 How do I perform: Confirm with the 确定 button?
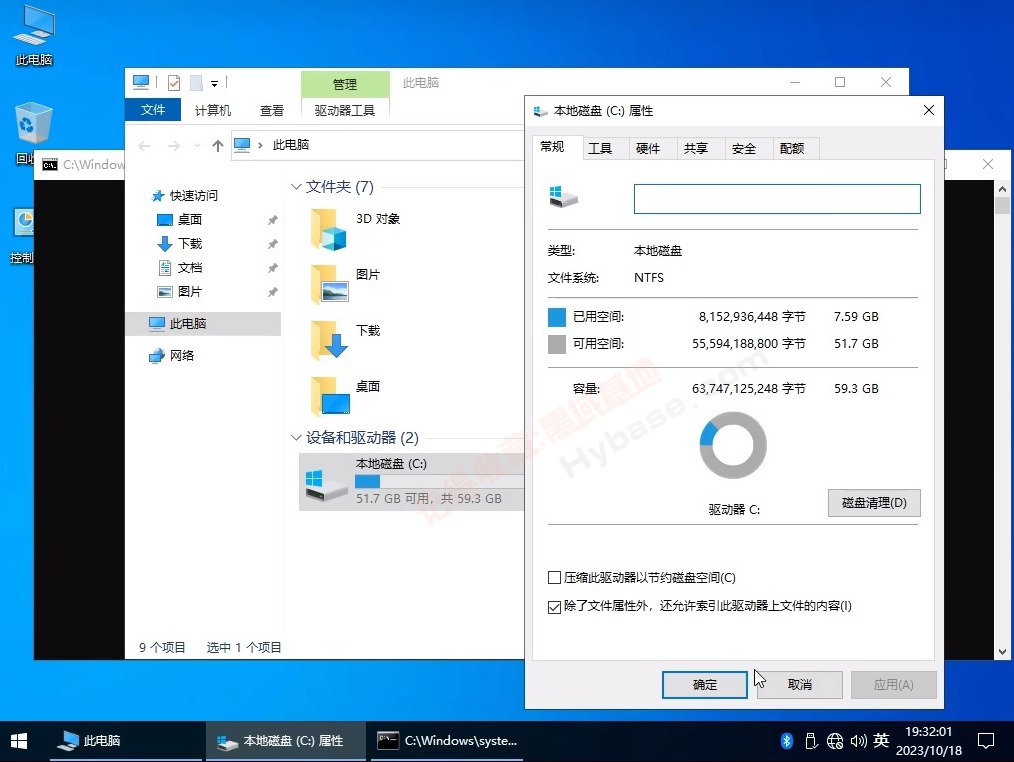tap(704, 684)
